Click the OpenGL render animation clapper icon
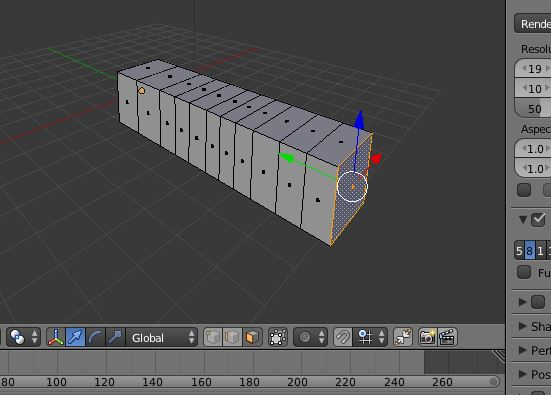551x395 pixels. [x=447, y=337]
